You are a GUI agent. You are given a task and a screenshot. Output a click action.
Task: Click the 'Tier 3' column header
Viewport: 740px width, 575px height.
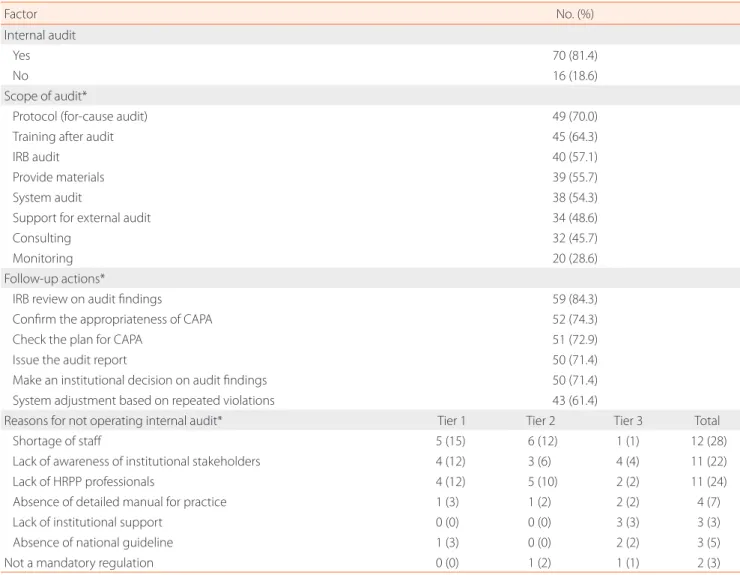click(x=628, y=421)
